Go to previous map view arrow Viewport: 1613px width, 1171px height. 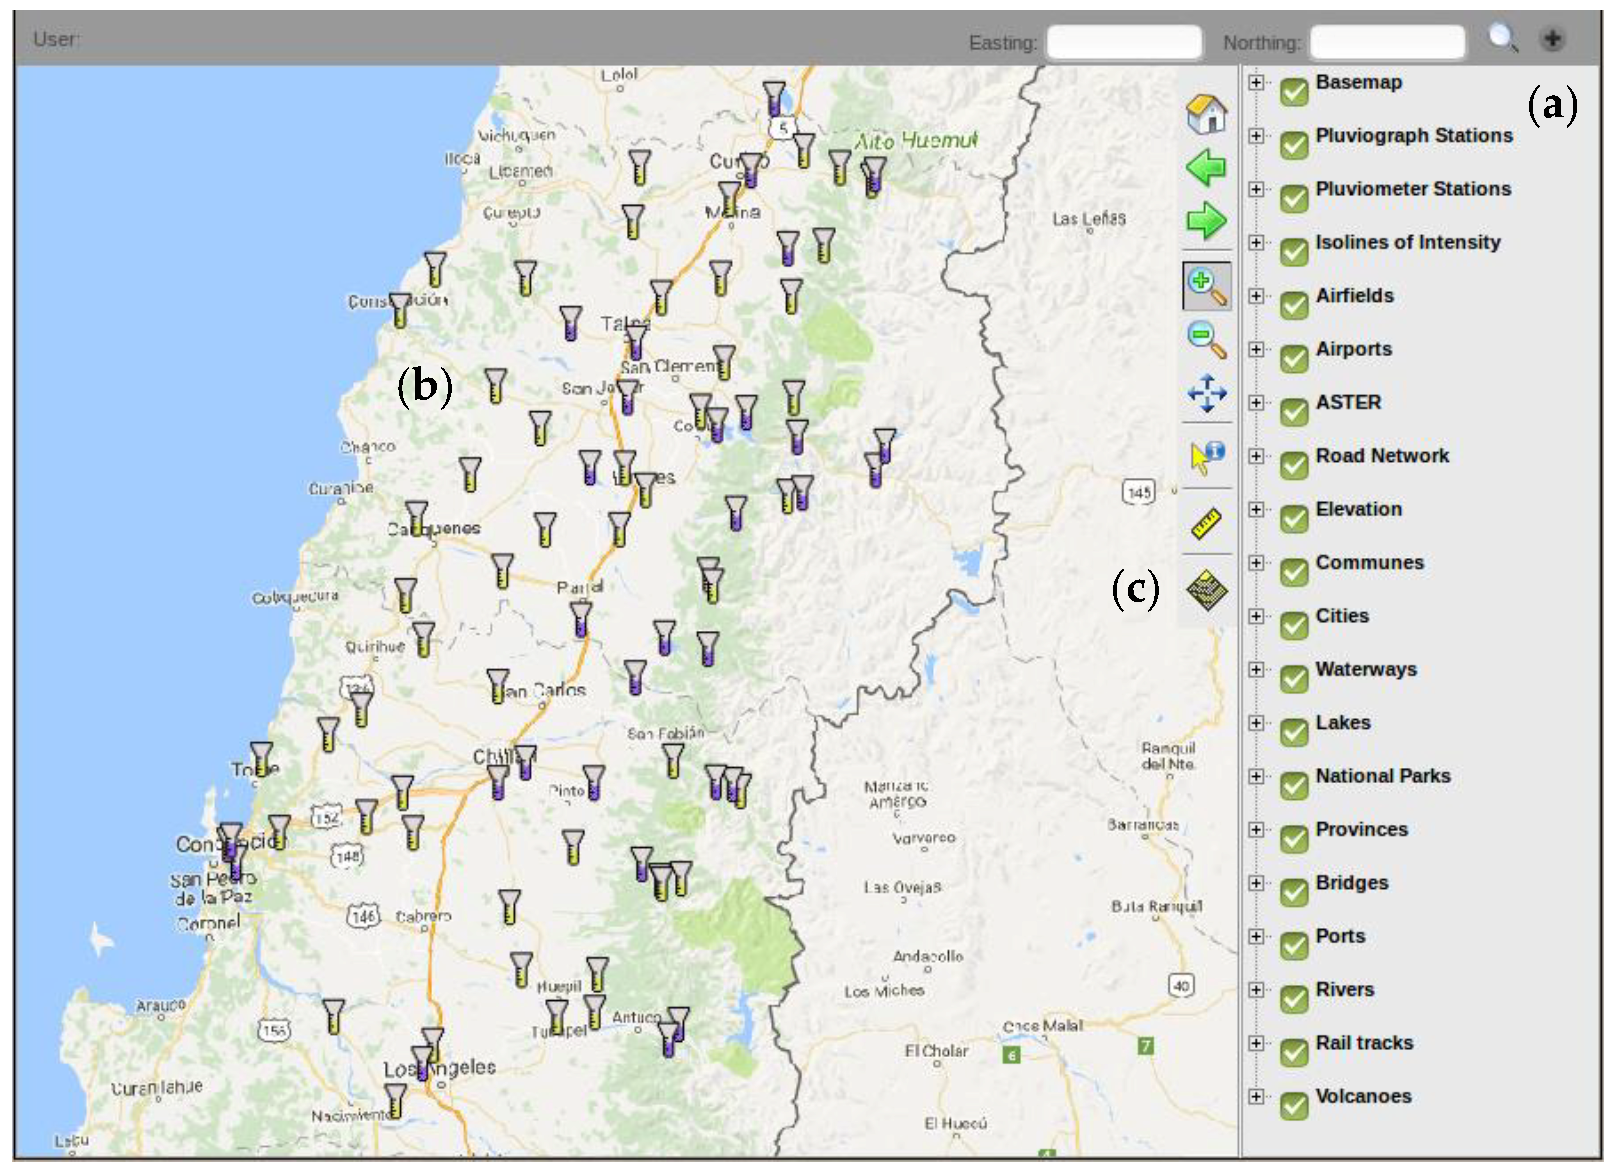(1206, 167)
